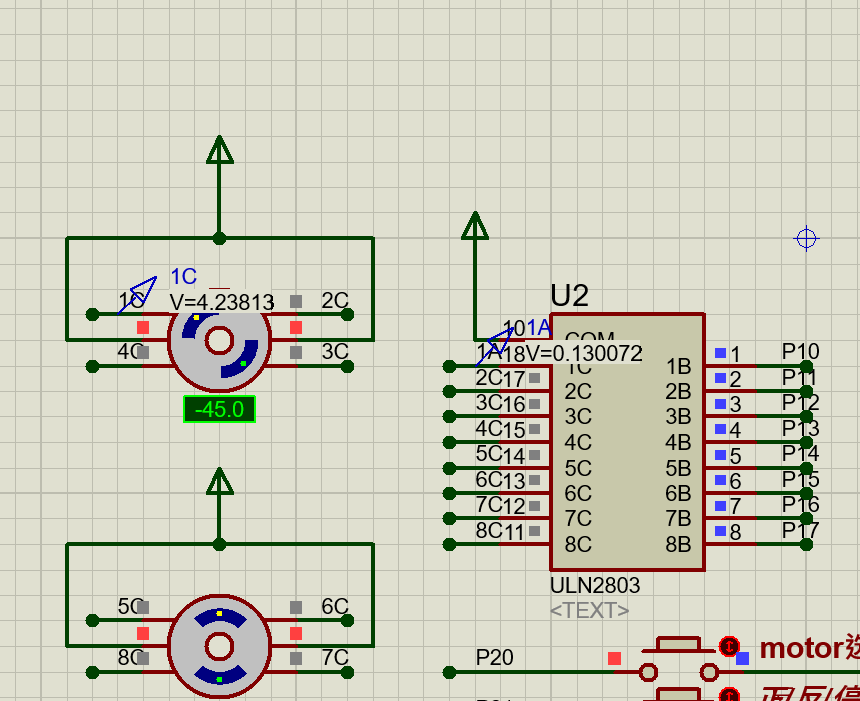860x701 pixels.
Task: Select the ULN2803 part value label
Action: (x=595, y=586)
